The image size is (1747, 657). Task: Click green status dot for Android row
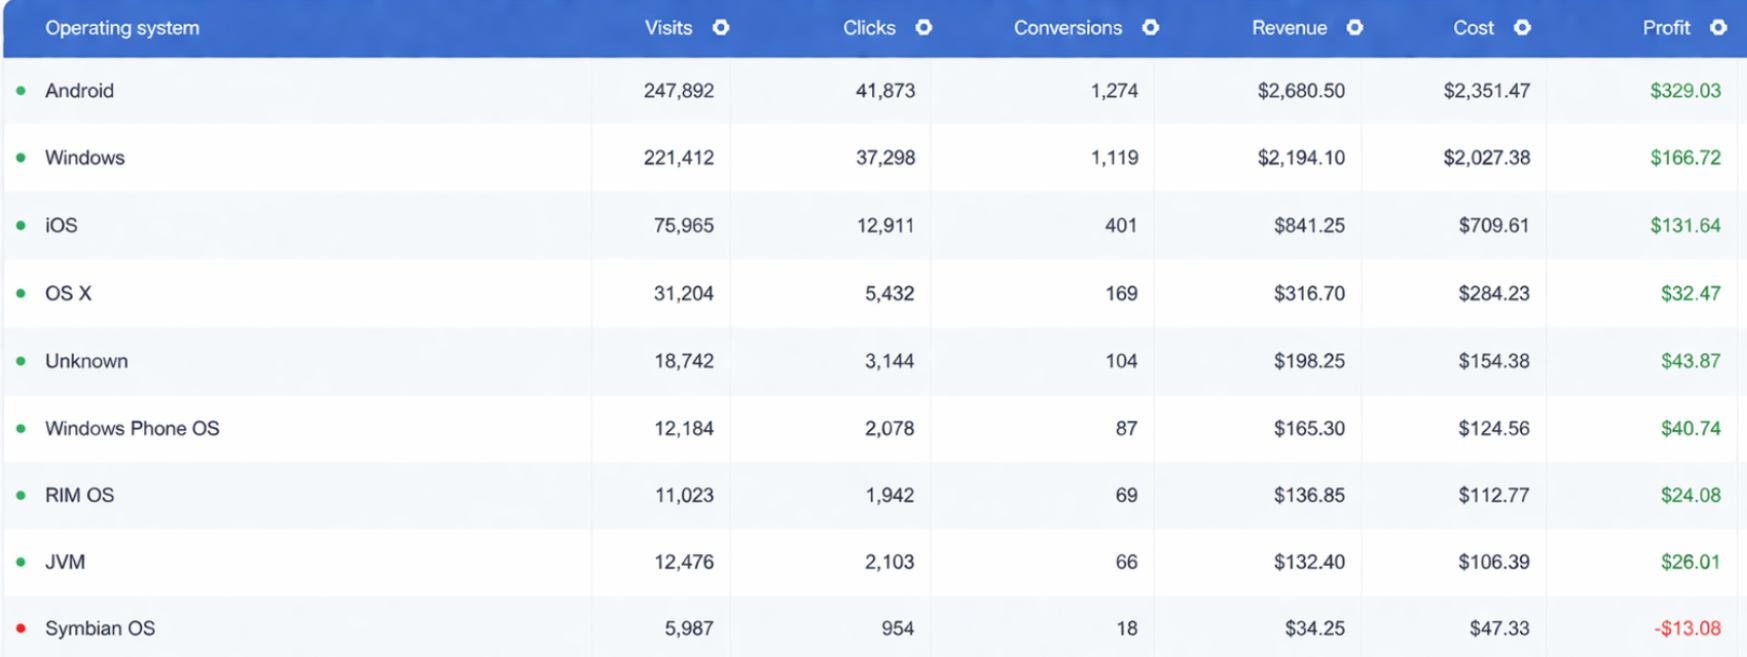pyautogui.click(x=21, y=91)
